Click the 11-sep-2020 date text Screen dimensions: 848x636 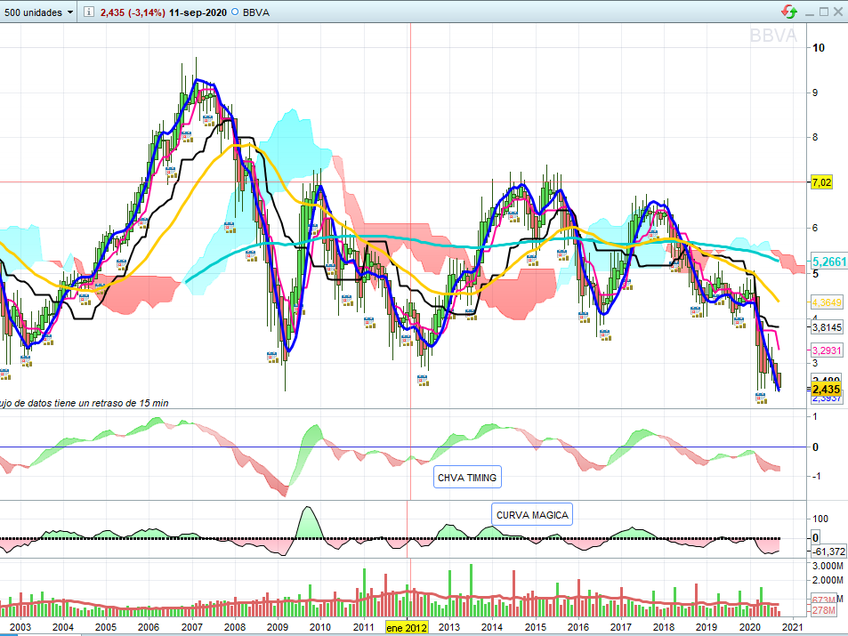(198, 12)
